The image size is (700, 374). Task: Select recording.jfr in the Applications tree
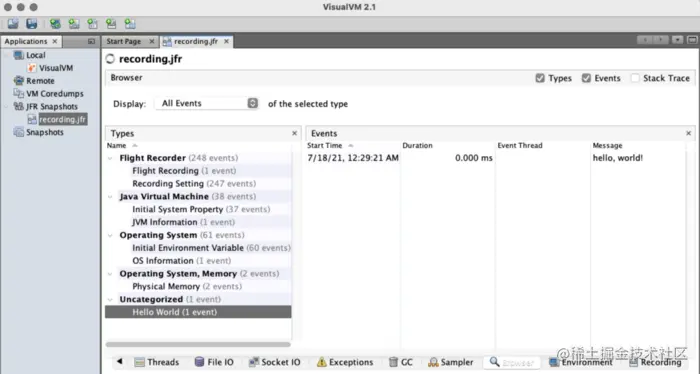coord(62,119)
